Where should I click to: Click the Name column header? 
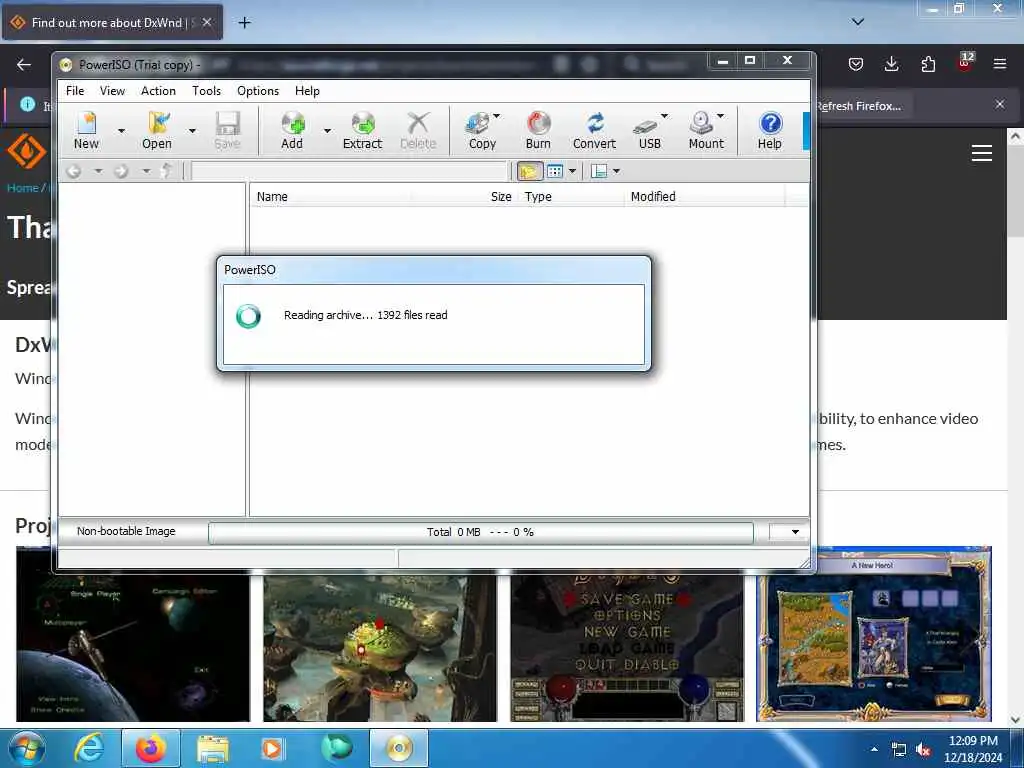point(330,197)
